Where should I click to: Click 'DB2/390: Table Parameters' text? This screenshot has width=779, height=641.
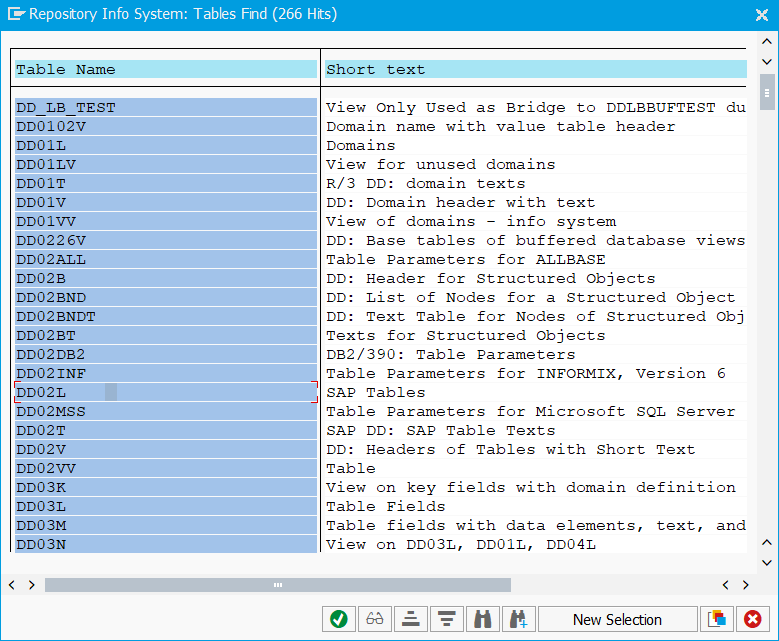coord(451,354)
